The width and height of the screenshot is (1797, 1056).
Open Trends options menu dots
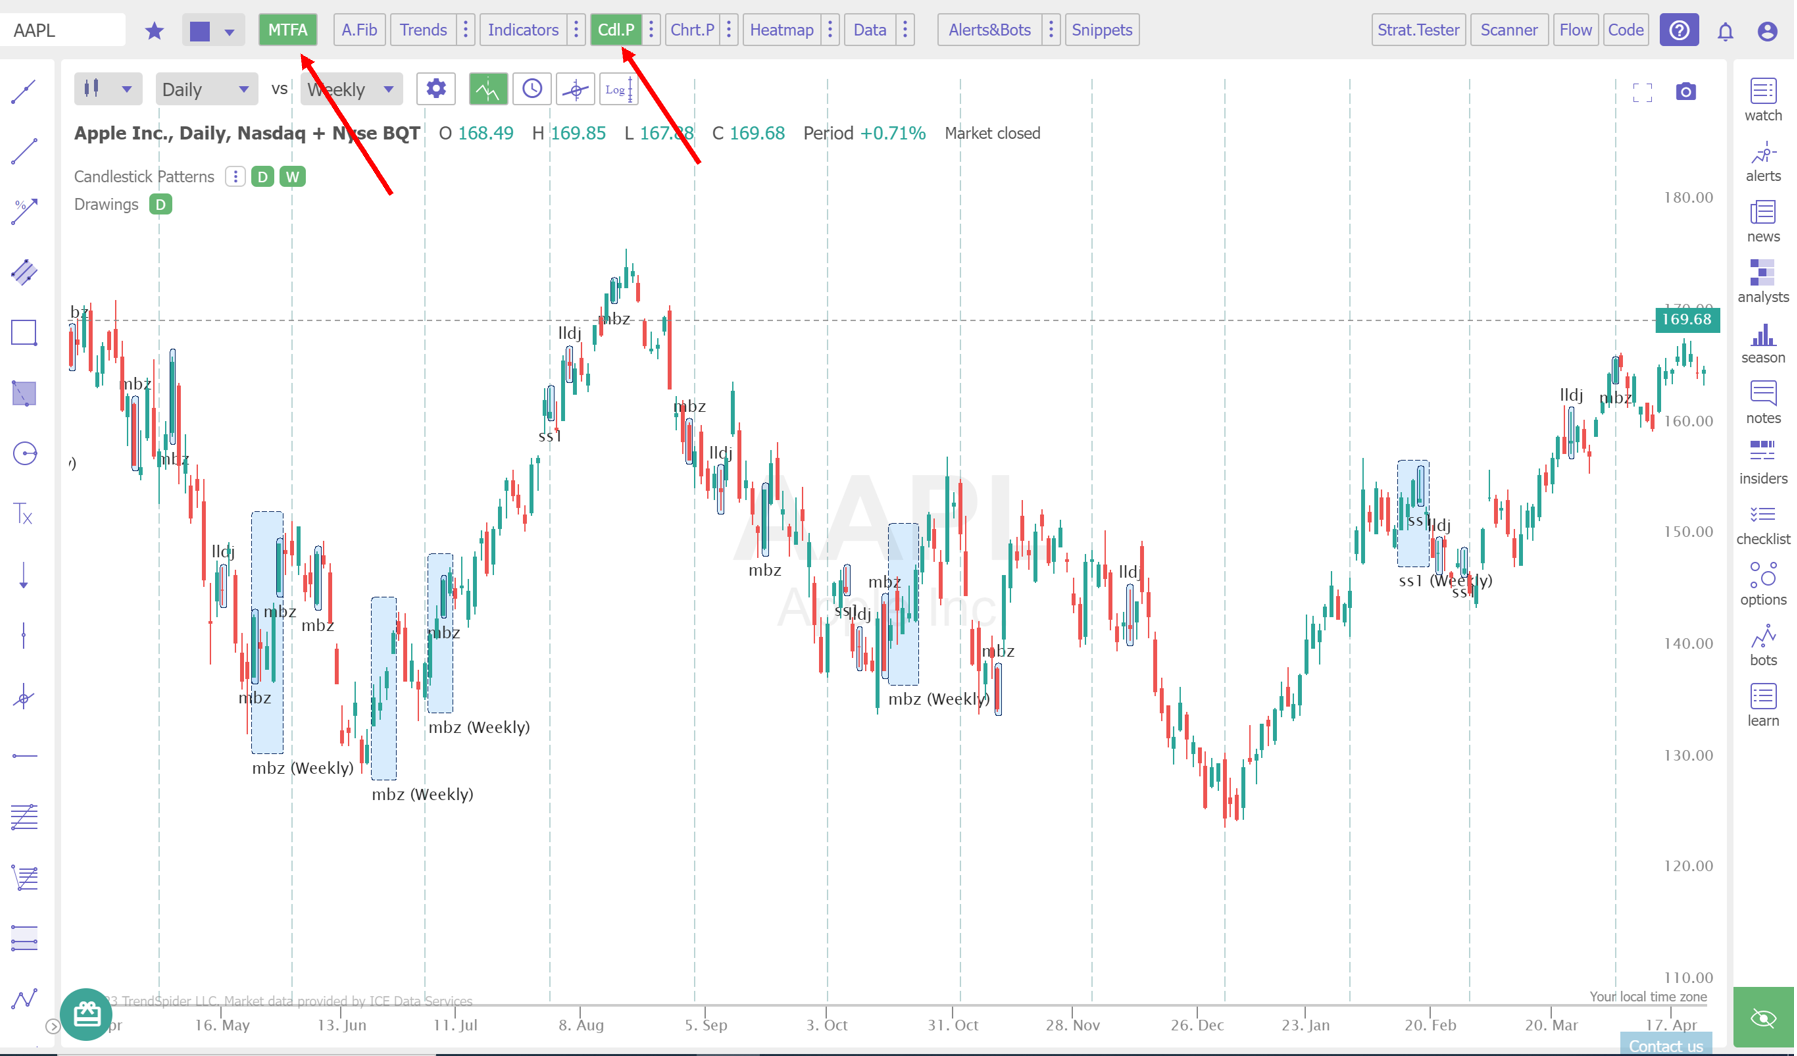(x=466, y=30)
